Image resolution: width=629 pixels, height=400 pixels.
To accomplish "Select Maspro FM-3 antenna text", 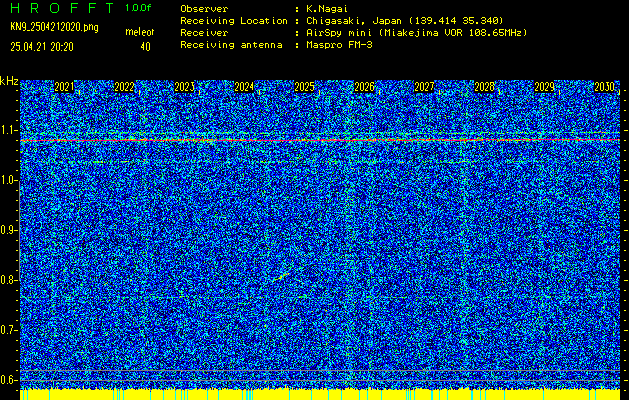I will click(339, 45).
